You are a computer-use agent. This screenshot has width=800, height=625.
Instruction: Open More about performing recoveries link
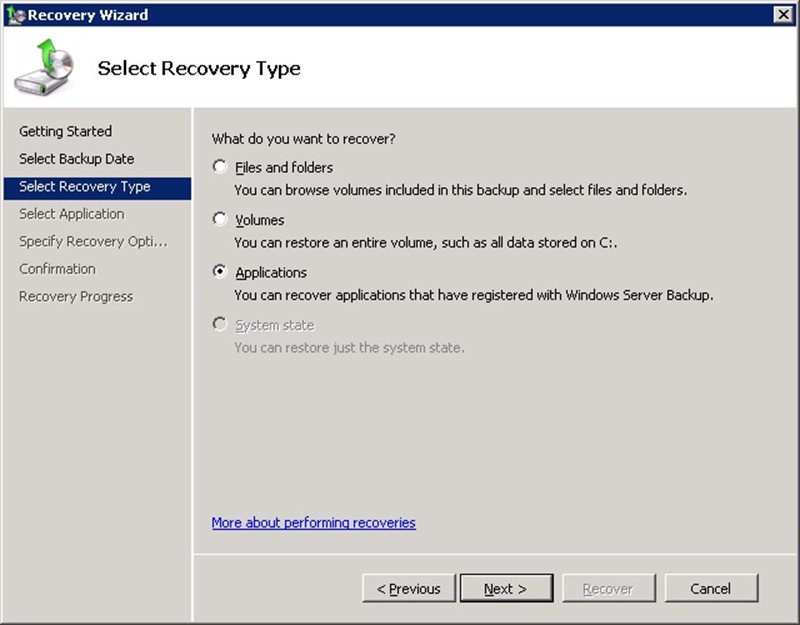pyautogui.click(x=313, y=523)
